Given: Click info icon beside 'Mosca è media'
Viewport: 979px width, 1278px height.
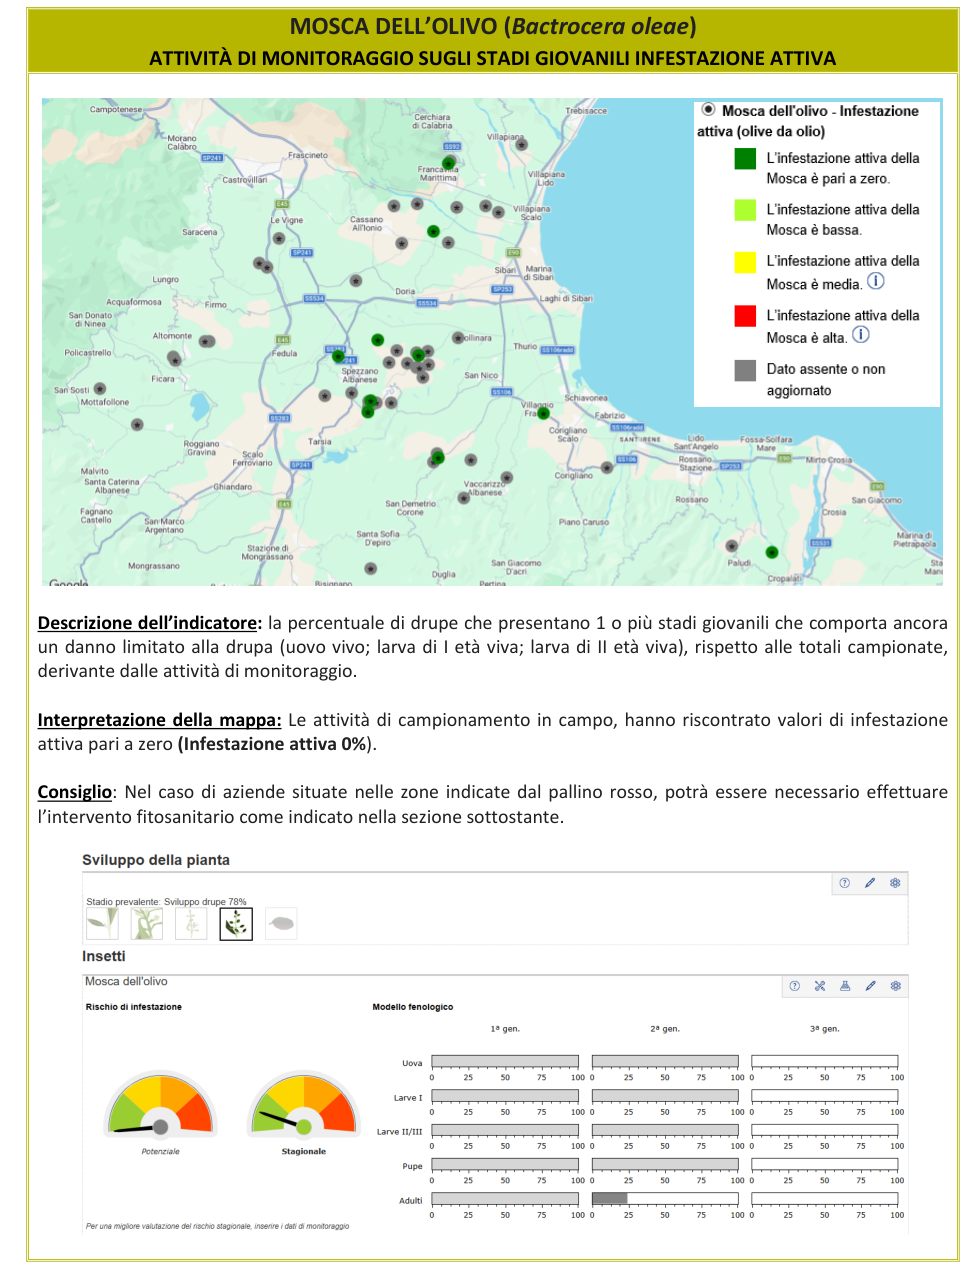Looking at the screenshot, I should (x=876, y=281).
